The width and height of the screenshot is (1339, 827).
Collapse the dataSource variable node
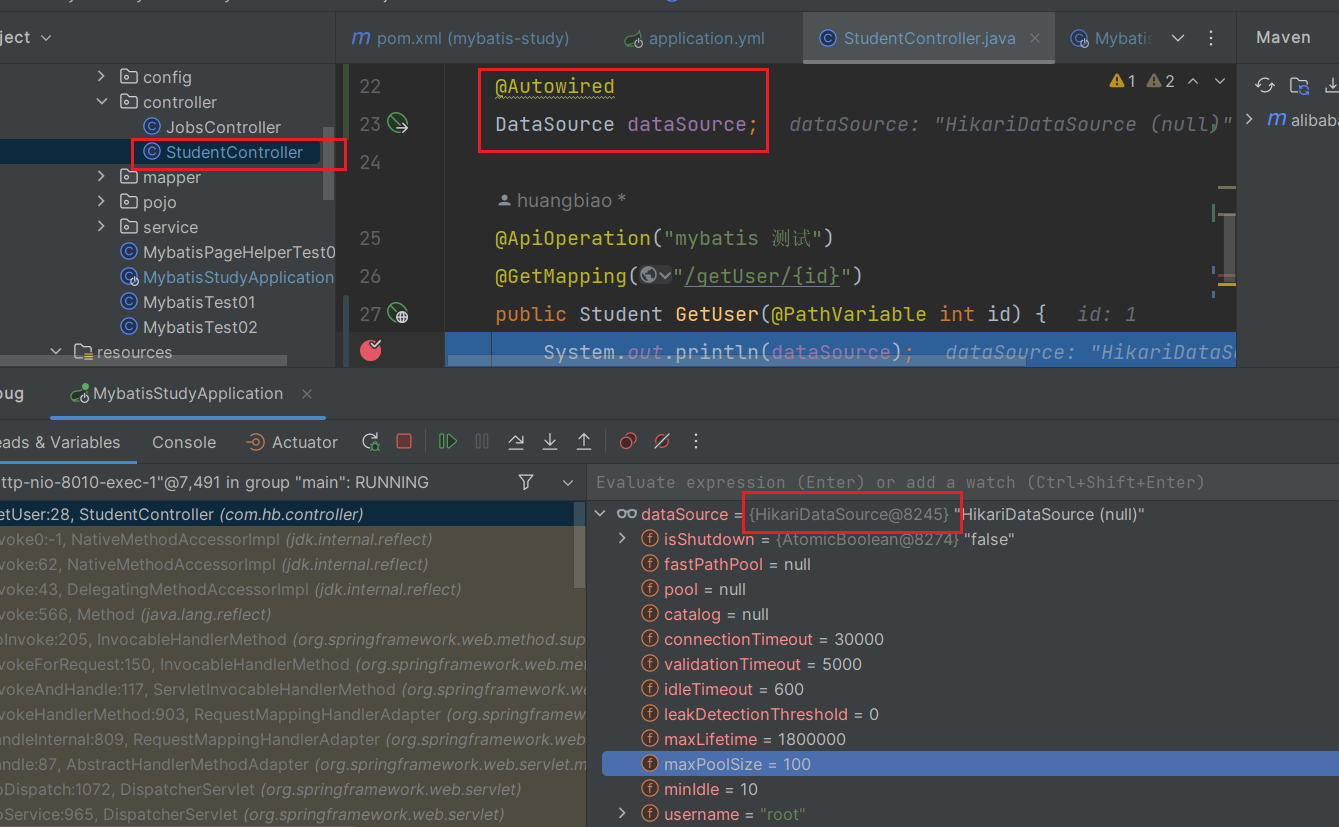600,514
